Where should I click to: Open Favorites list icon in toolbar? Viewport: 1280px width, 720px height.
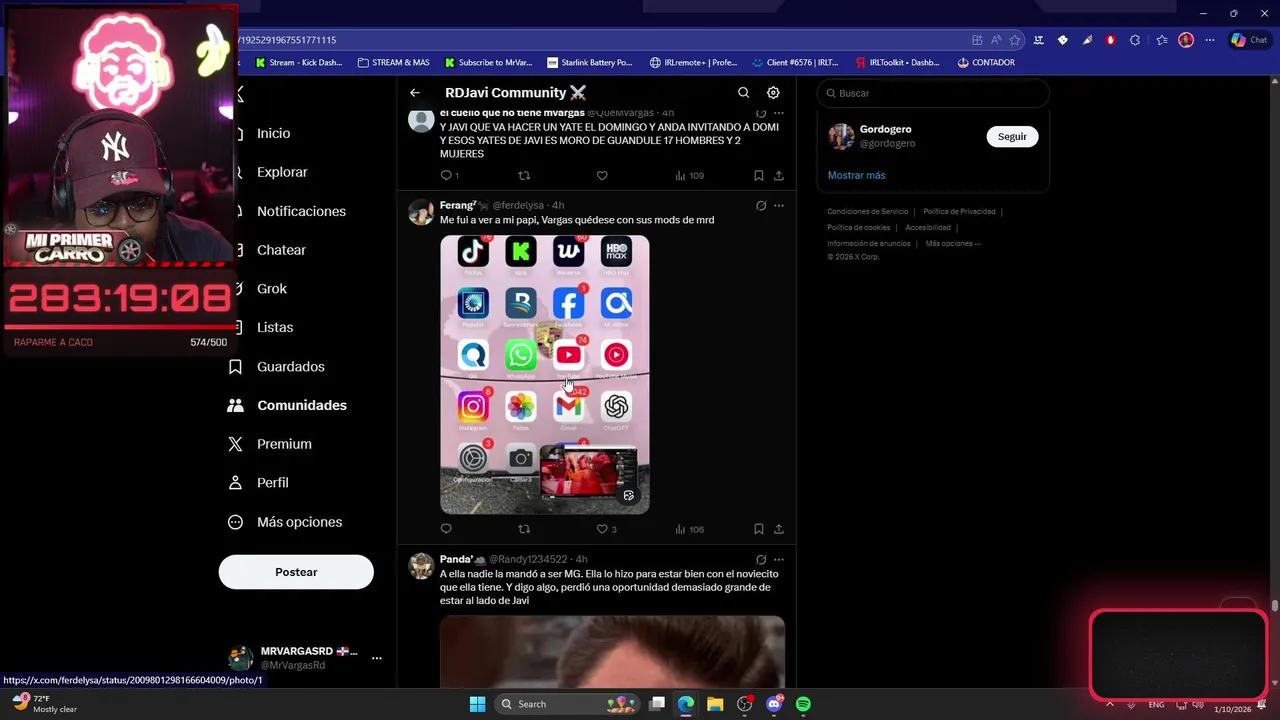(x=1161, y=40)
